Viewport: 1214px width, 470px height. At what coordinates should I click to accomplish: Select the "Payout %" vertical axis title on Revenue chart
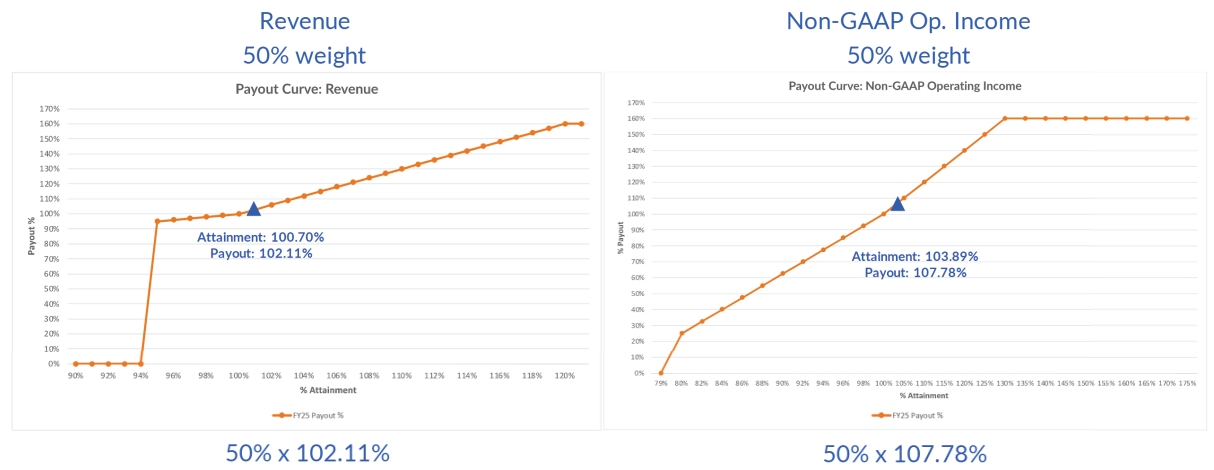(x=33, y=236)
